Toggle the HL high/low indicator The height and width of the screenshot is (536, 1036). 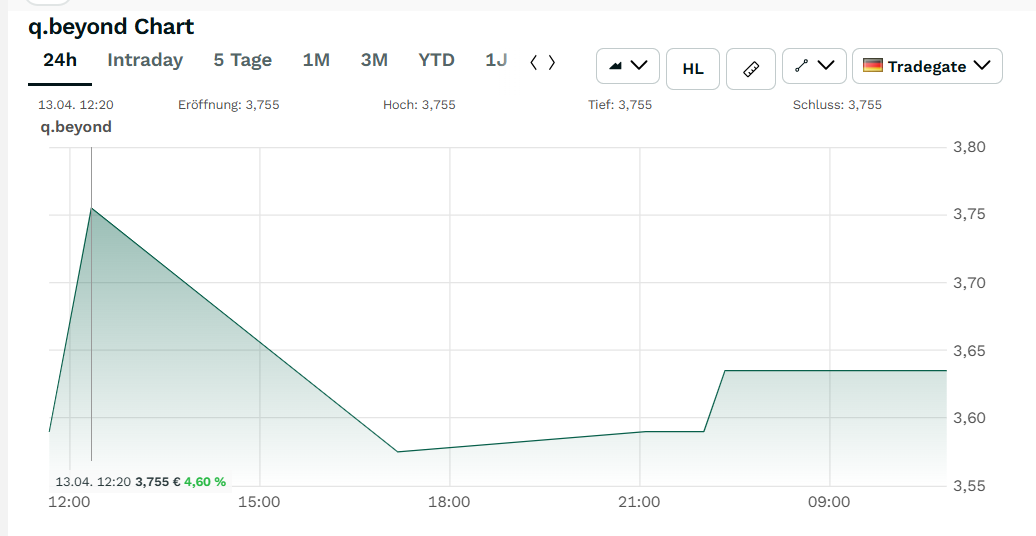click(x=692, y=68)
